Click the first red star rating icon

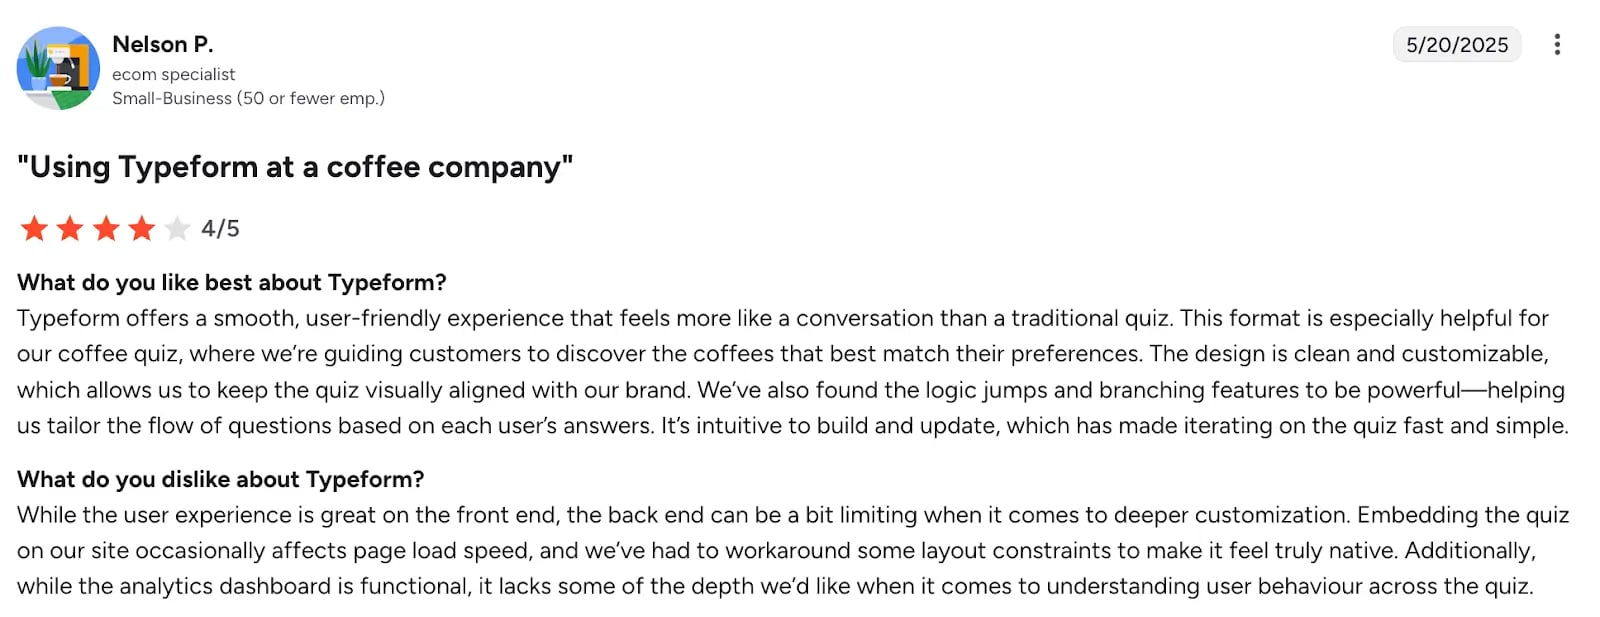coord(33,228)
